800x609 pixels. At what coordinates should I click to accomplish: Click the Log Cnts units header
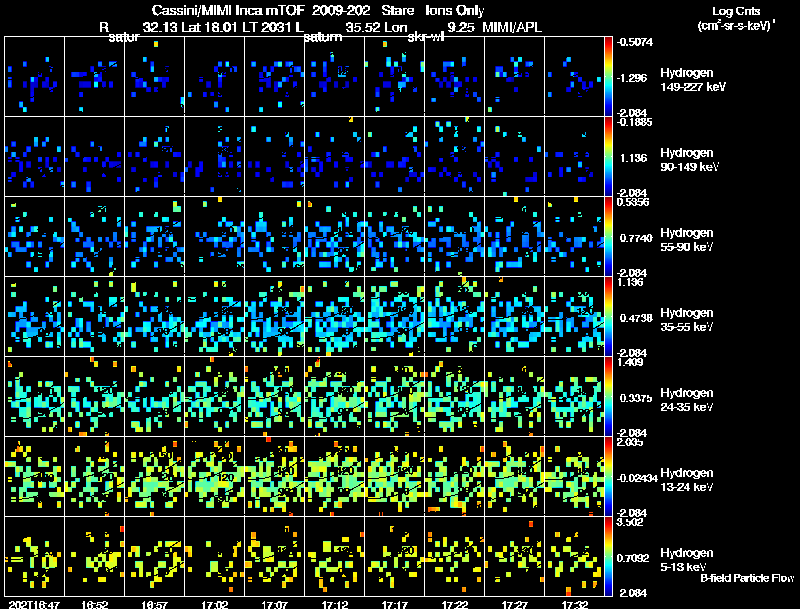point(734,20)
